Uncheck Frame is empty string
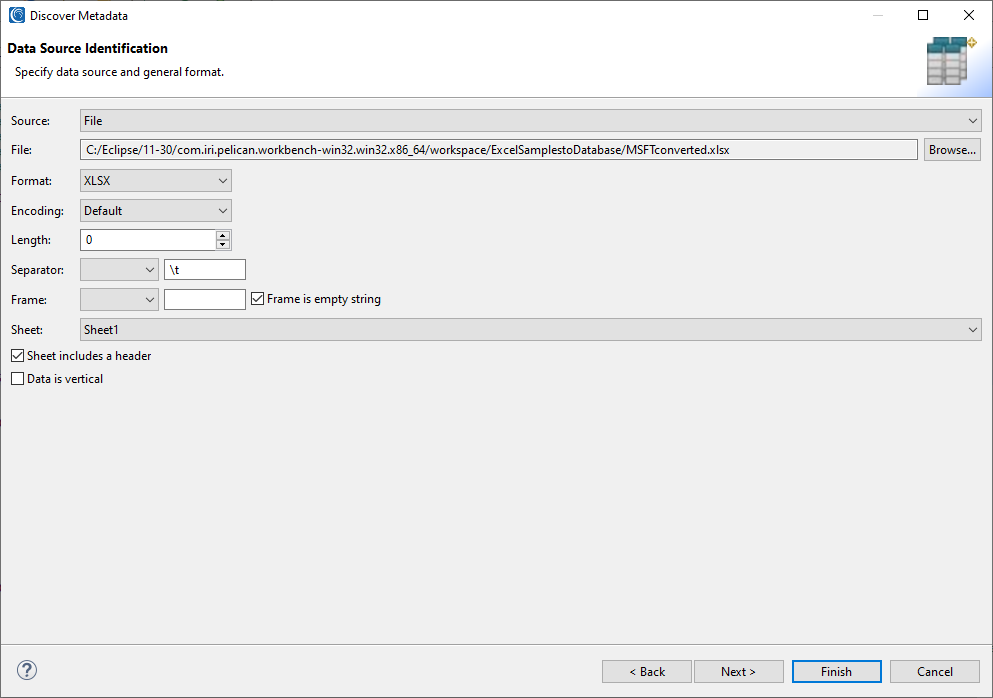The width and height of the screenshot is (993, 698). point(258,298)
